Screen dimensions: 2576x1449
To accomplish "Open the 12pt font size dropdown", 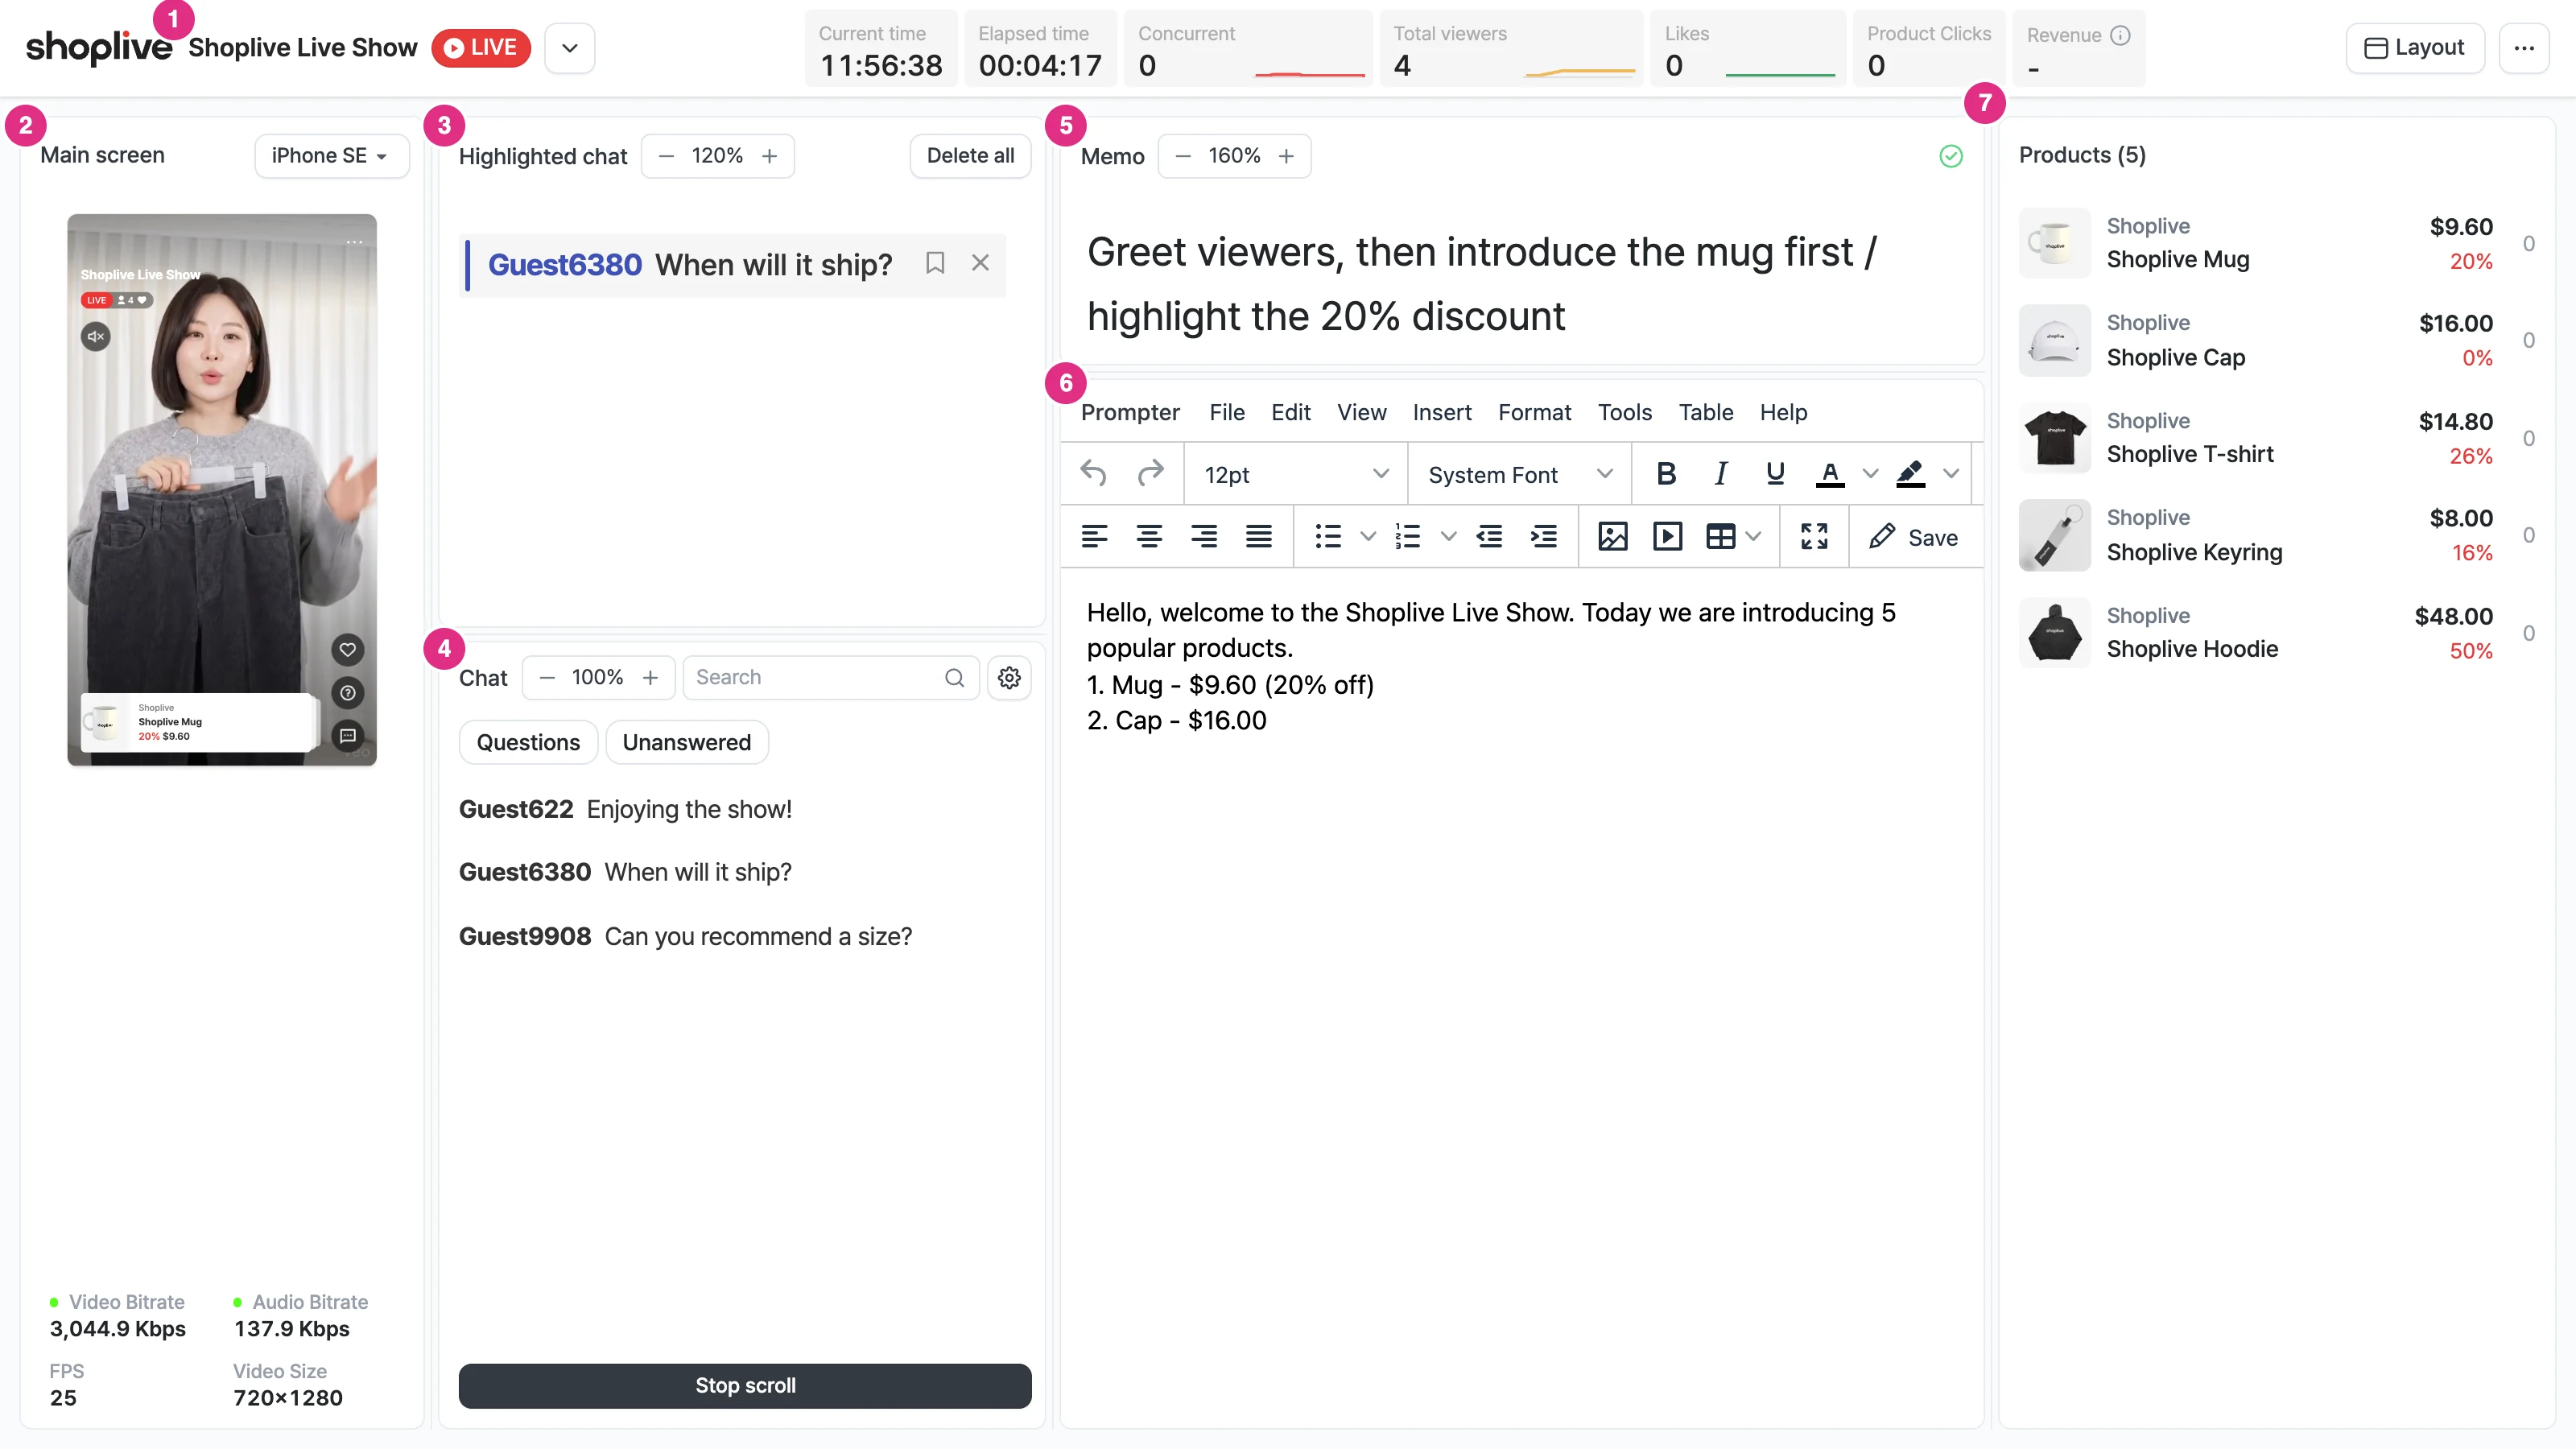I will (1296, 474).
